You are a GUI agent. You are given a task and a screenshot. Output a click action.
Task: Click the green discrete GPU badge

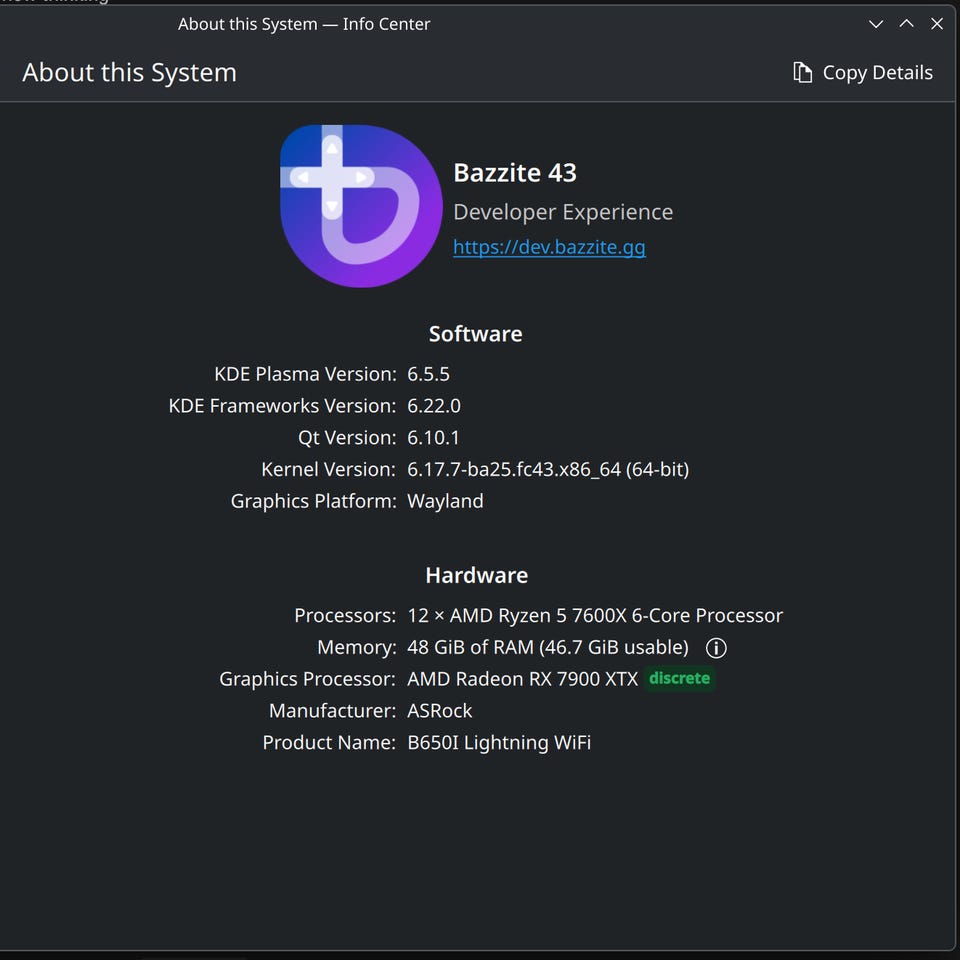coord(679,679)
